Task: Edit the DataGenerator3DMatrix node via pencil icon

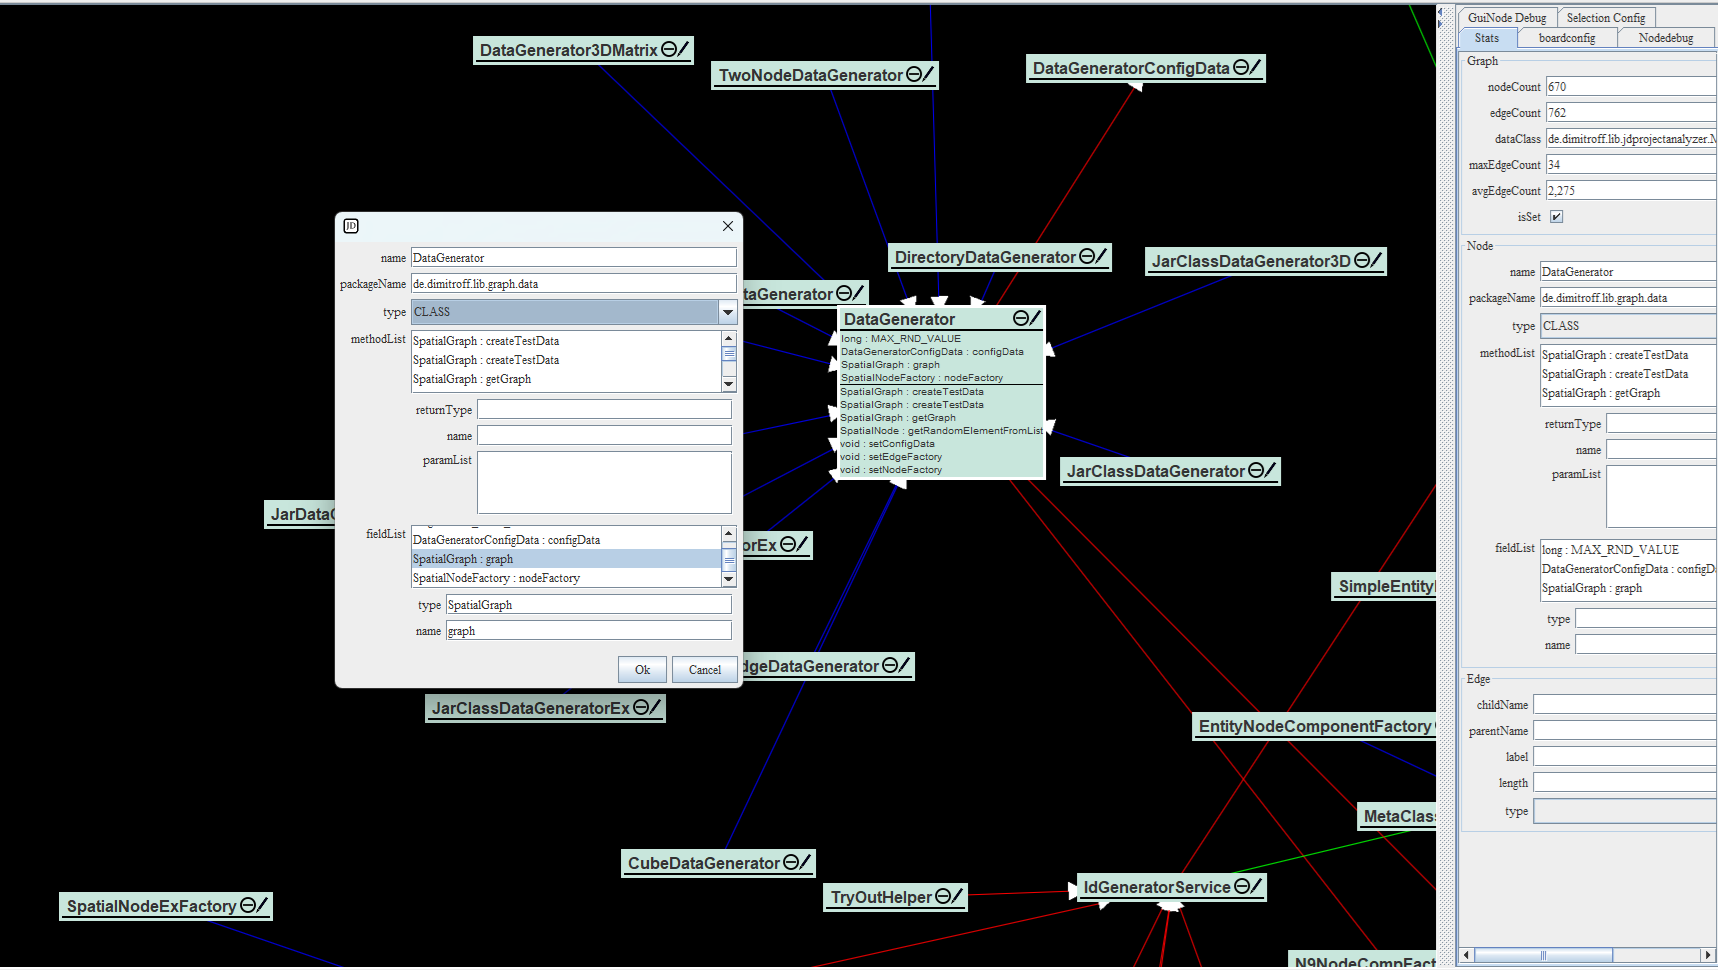Action: 683,49
